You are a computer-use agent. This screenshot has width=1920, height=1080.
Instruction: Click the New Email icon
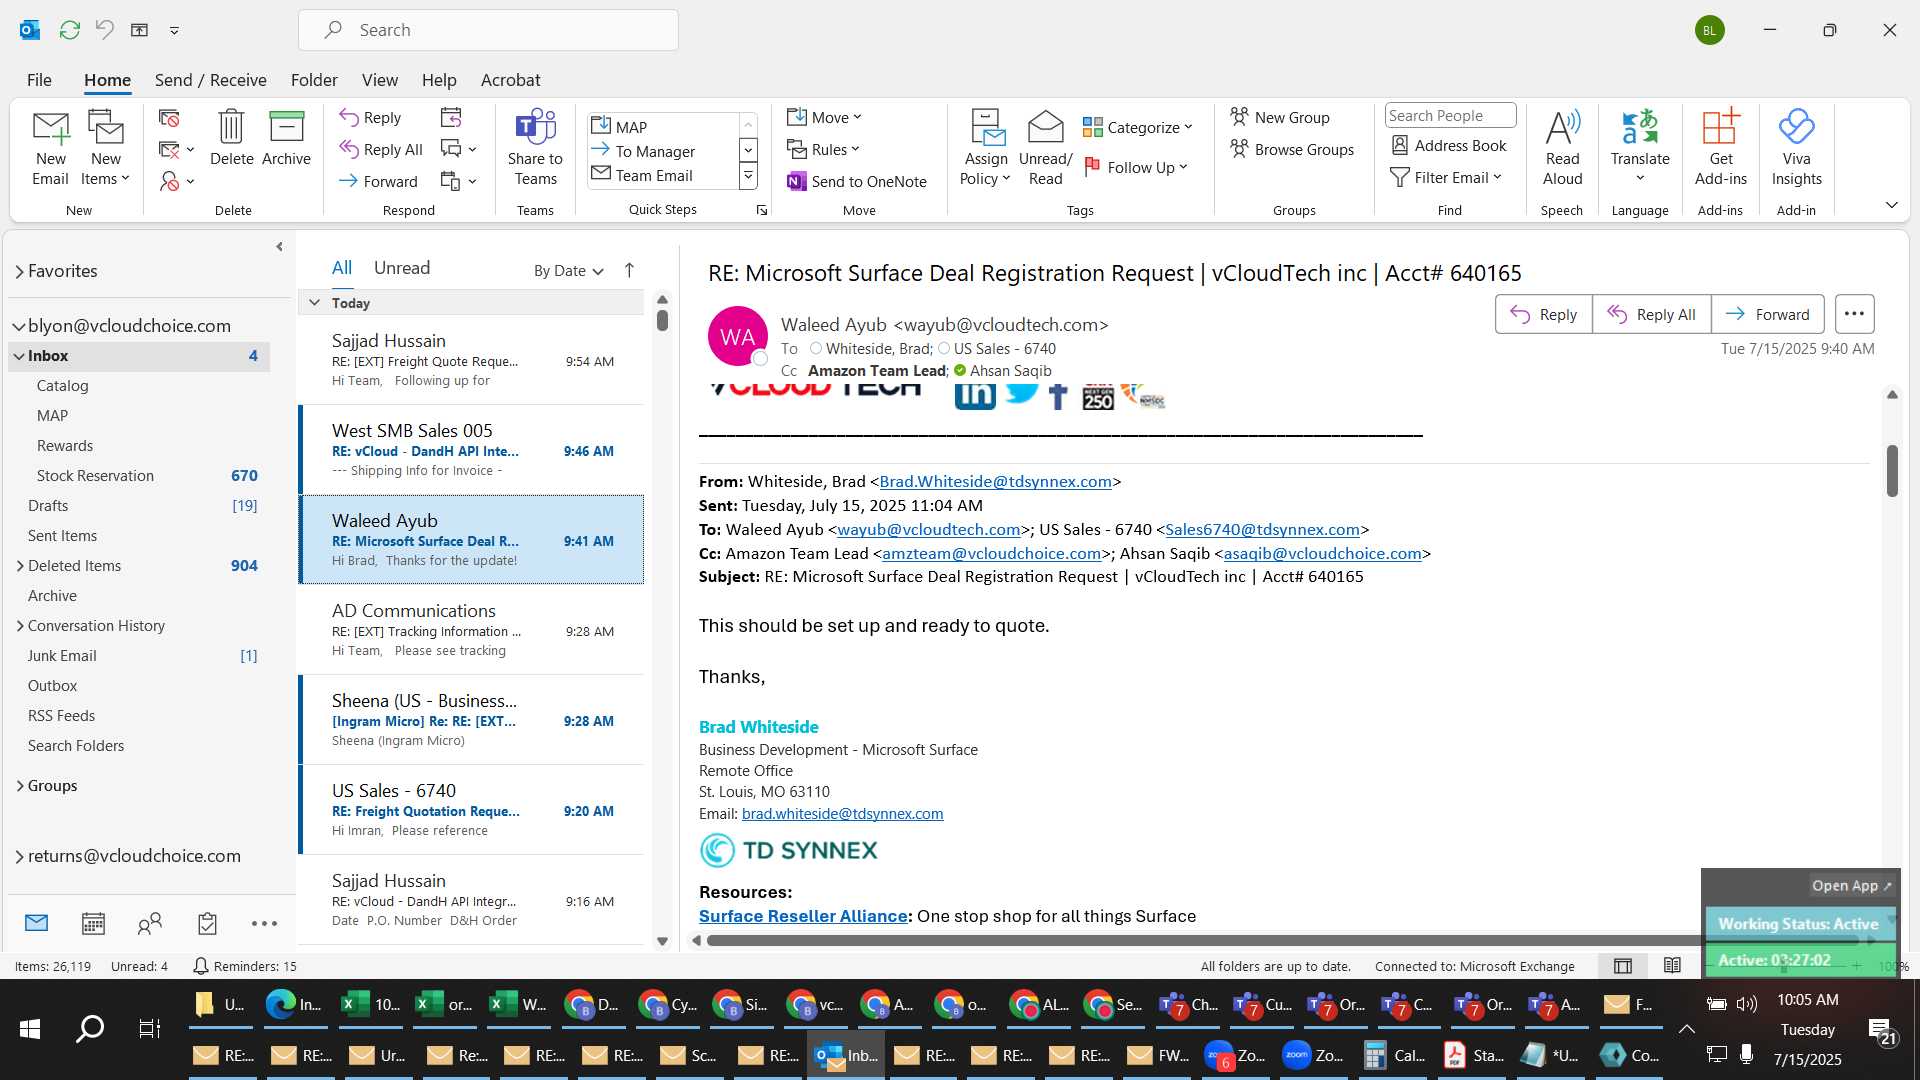pos(50,147)
